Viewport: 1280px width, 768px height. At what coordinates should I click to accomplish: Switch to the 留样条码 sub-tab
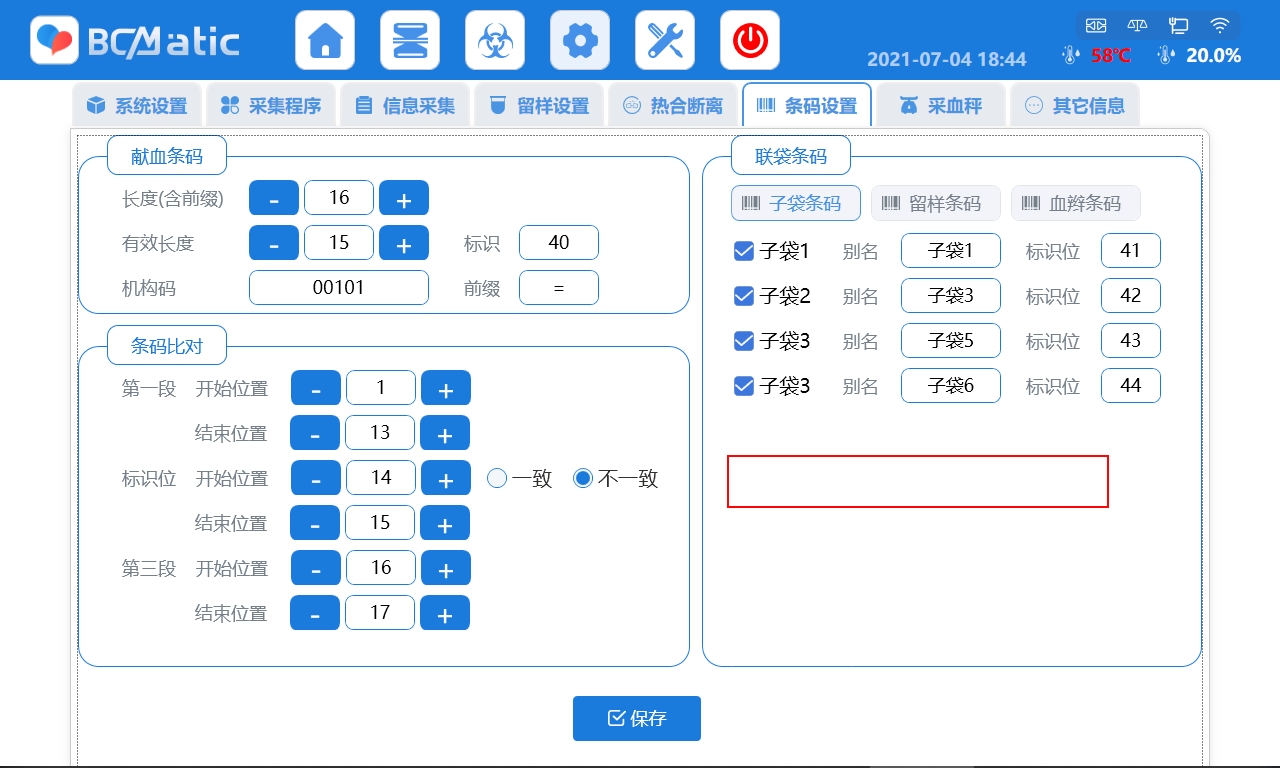point(936,203)
